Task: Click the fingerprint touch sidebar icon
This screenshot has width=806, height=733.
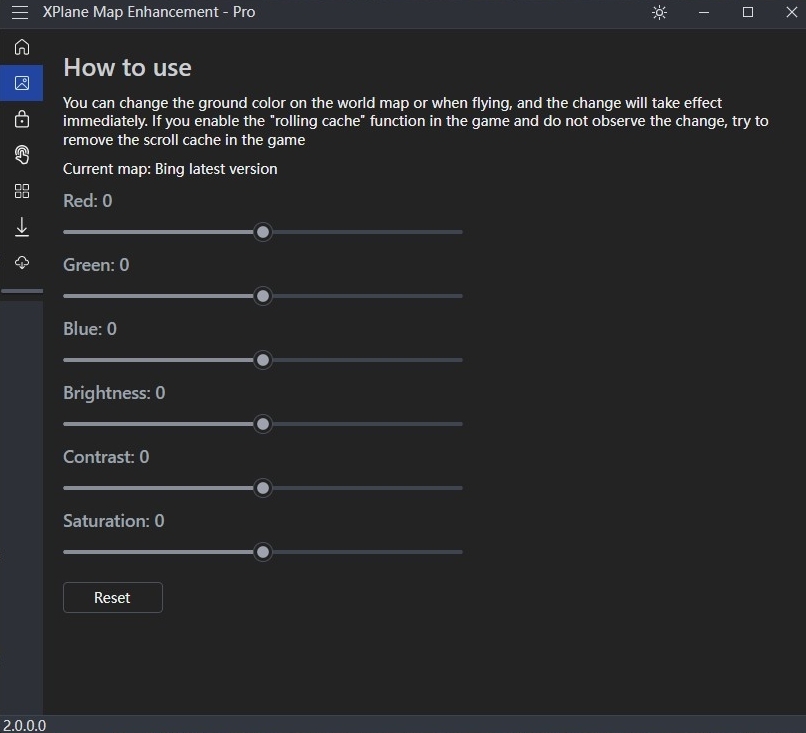Action: [22, 155]
